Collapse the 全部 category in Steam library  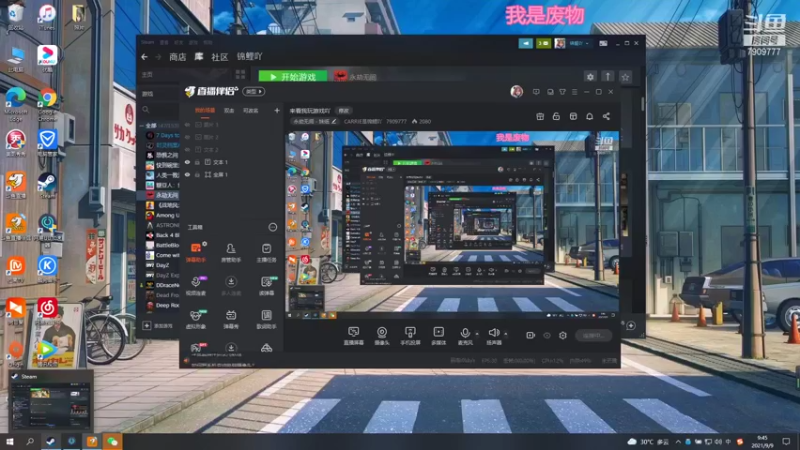(x=142, y=126)
